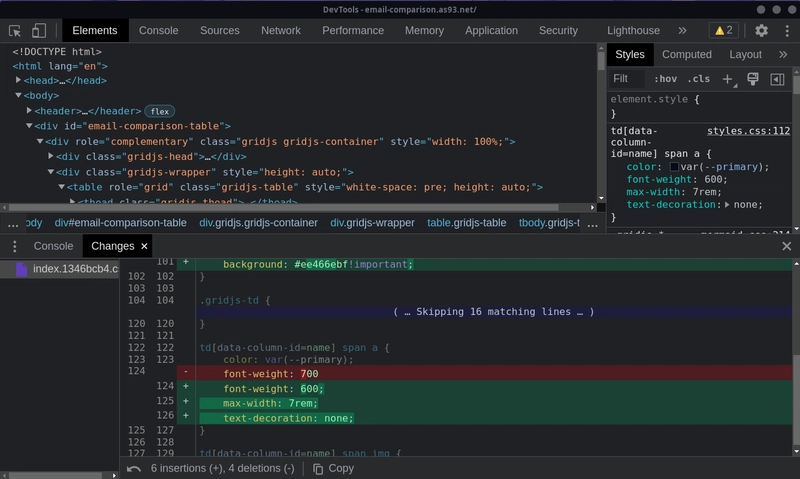Collapse the body element node
Image resolution: width=800 pixels, height=479 pixels.
pyautogui.click(x=18, y=95)
